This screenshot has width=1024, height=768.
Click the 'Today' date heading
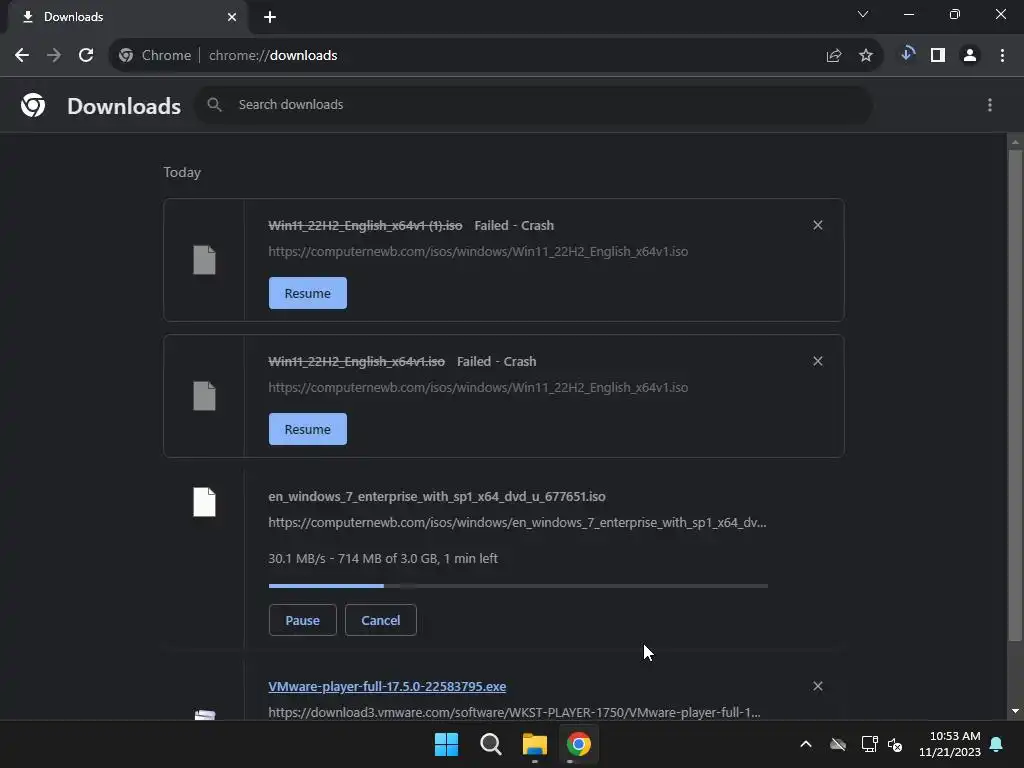182,172
